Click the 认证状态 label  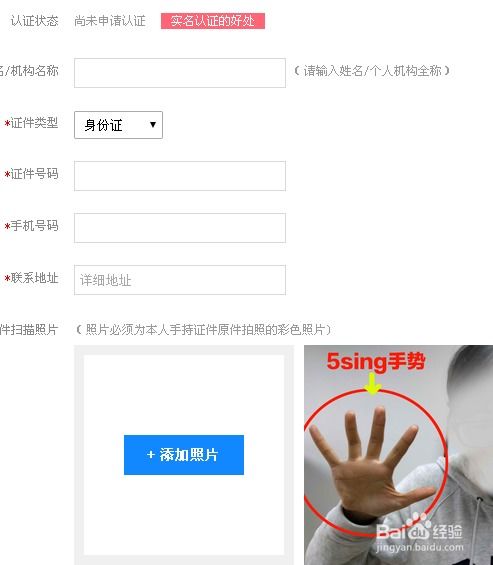(x=35, y=21)
